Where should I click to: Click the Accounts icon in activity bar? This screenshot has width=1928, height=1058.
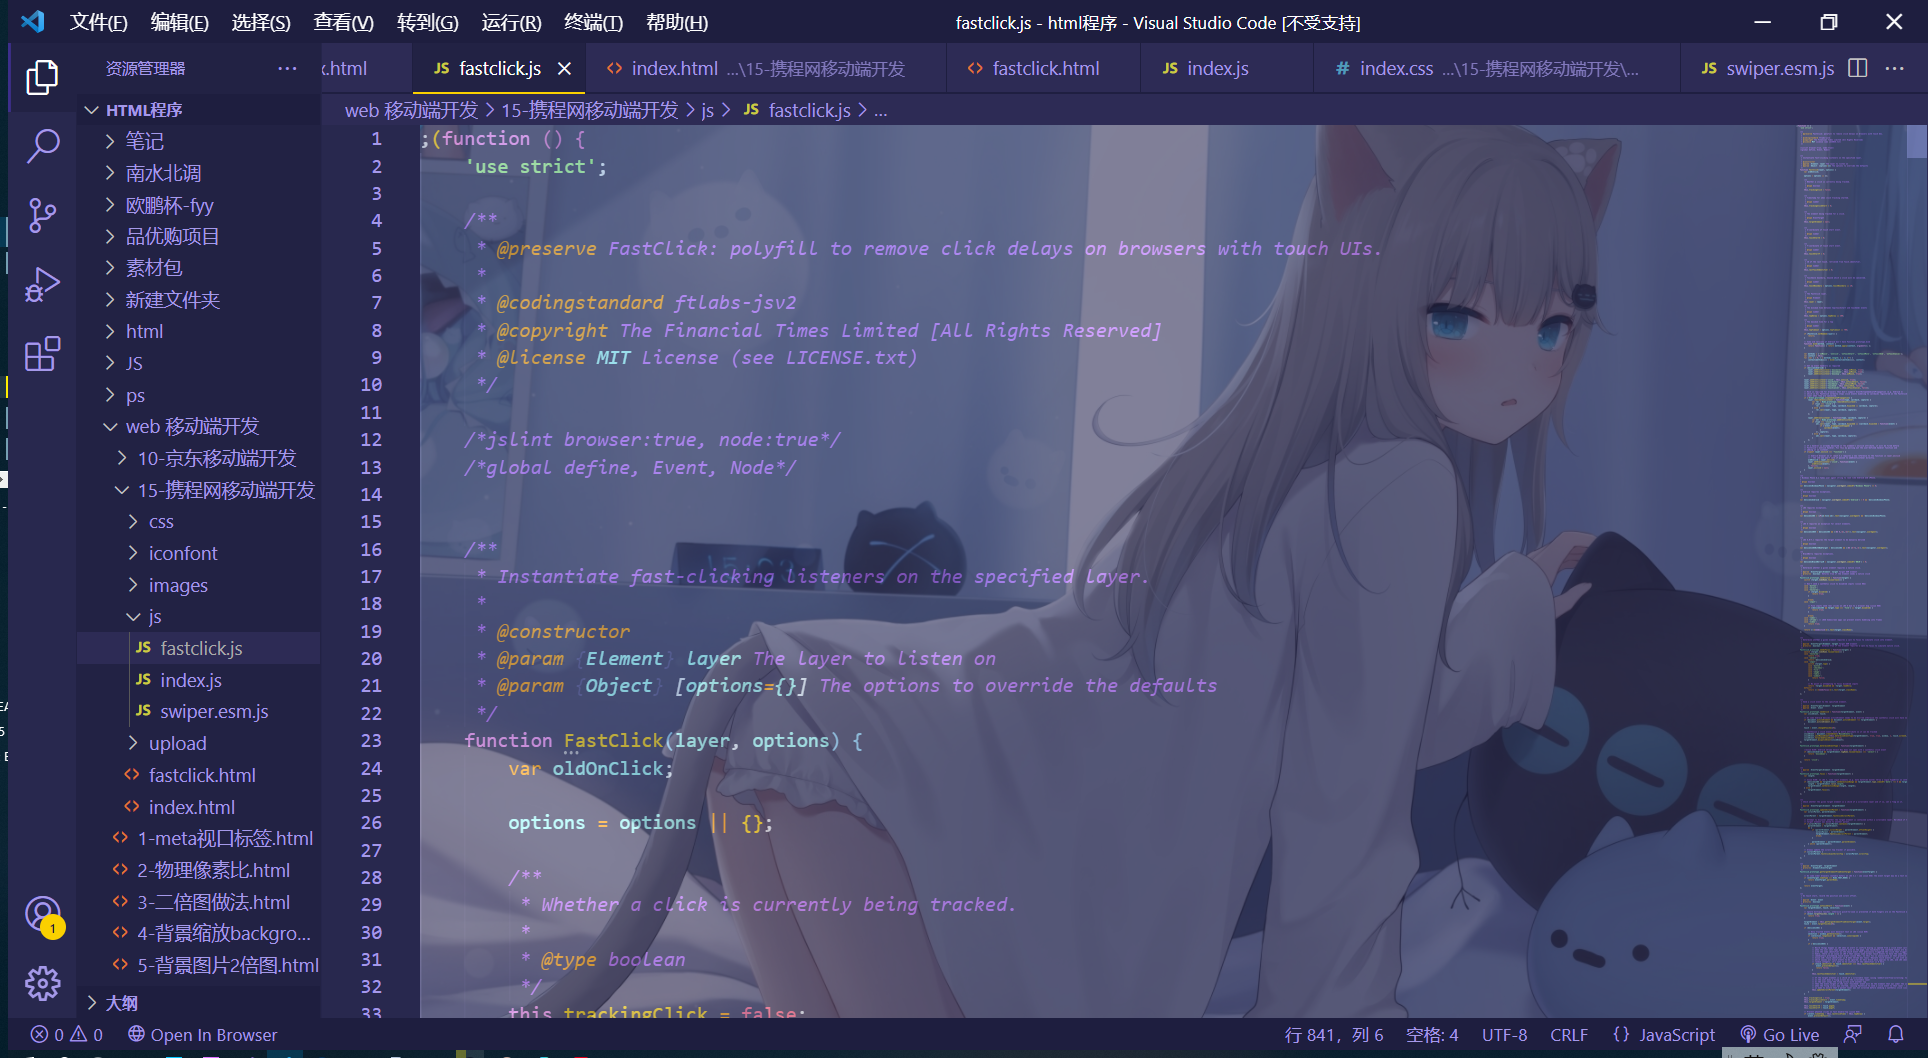point(43,915)
